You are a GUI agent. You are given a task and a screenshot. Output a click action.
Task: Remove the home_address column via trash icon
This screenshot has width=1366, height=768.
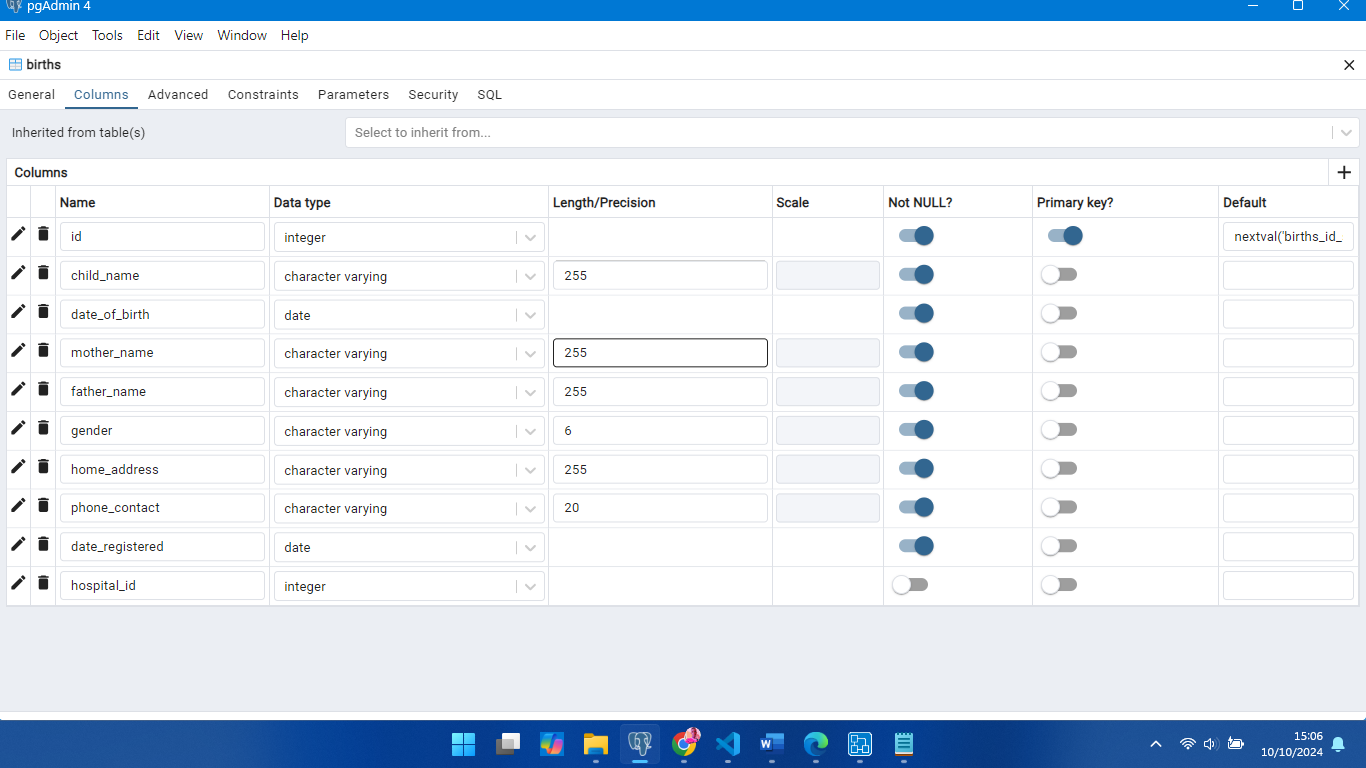click(x=43, y=467)
